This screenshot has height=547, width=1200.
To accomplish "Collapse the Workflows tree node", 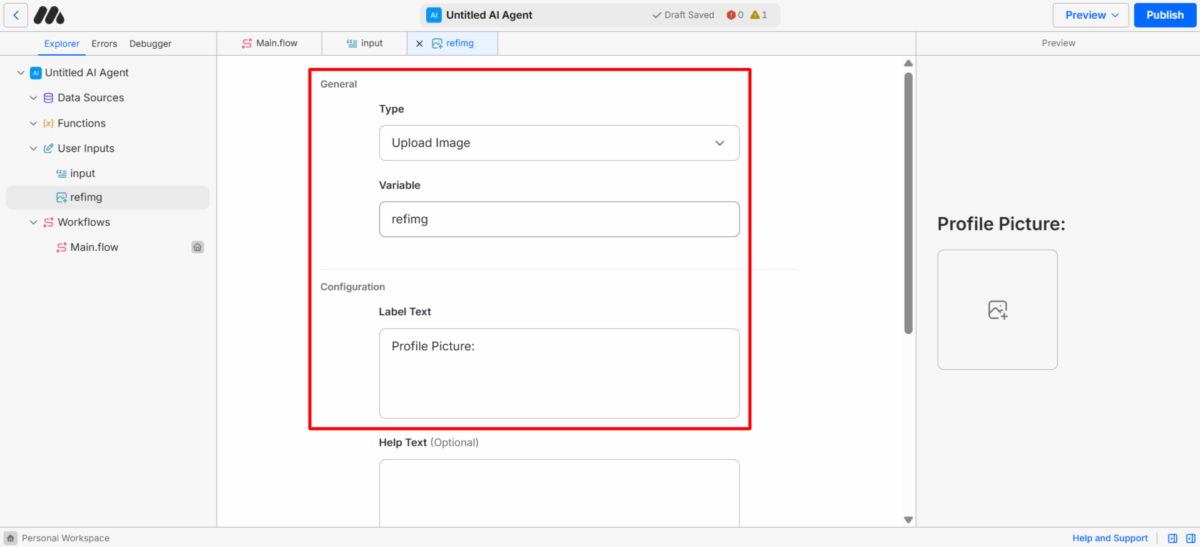I will 33,222.
